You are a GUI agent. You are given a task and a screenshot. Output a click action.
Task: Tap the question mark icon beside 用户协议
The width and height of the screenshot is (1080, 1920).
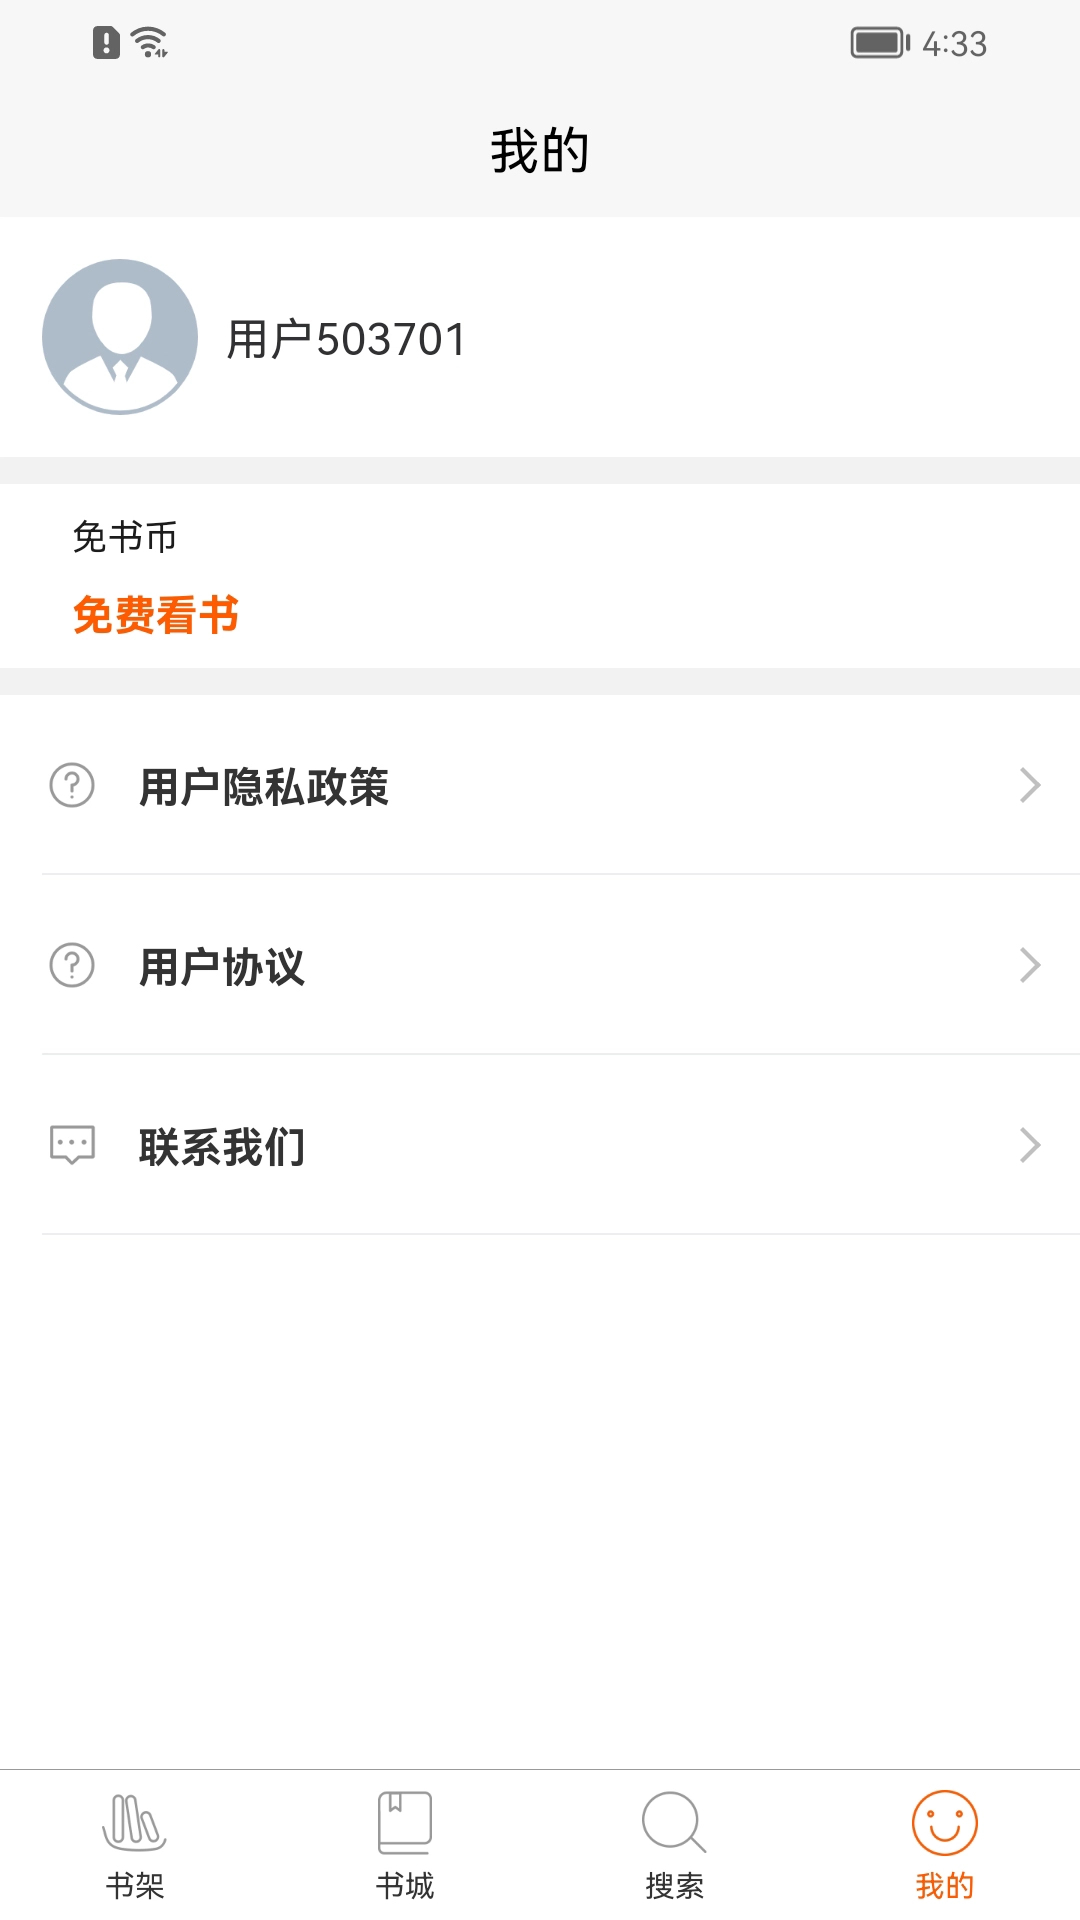coord(72,966)
